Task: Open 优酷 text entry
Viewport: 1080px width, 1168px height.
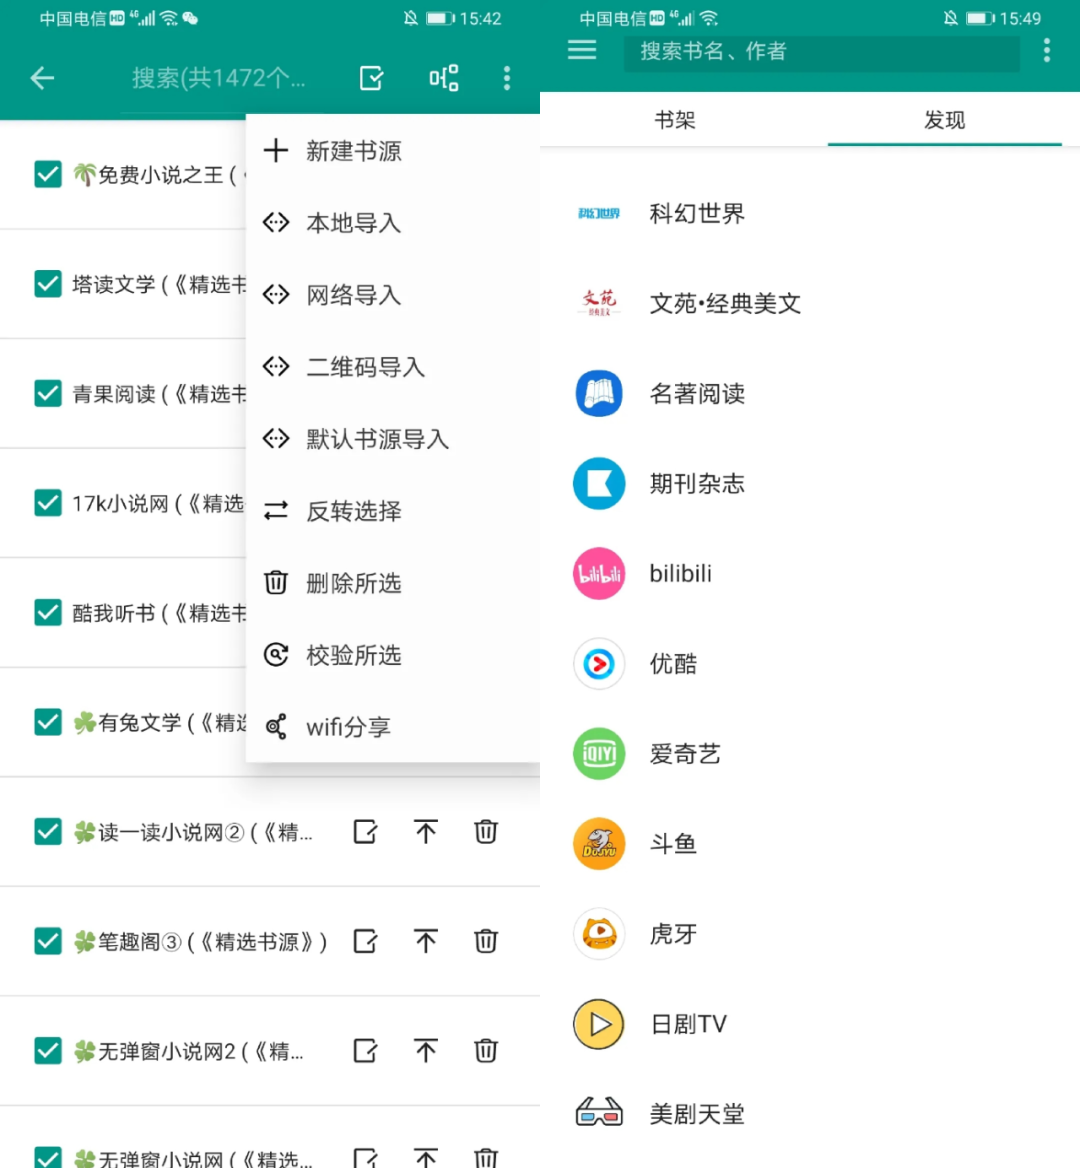Action: click(673, 664)
